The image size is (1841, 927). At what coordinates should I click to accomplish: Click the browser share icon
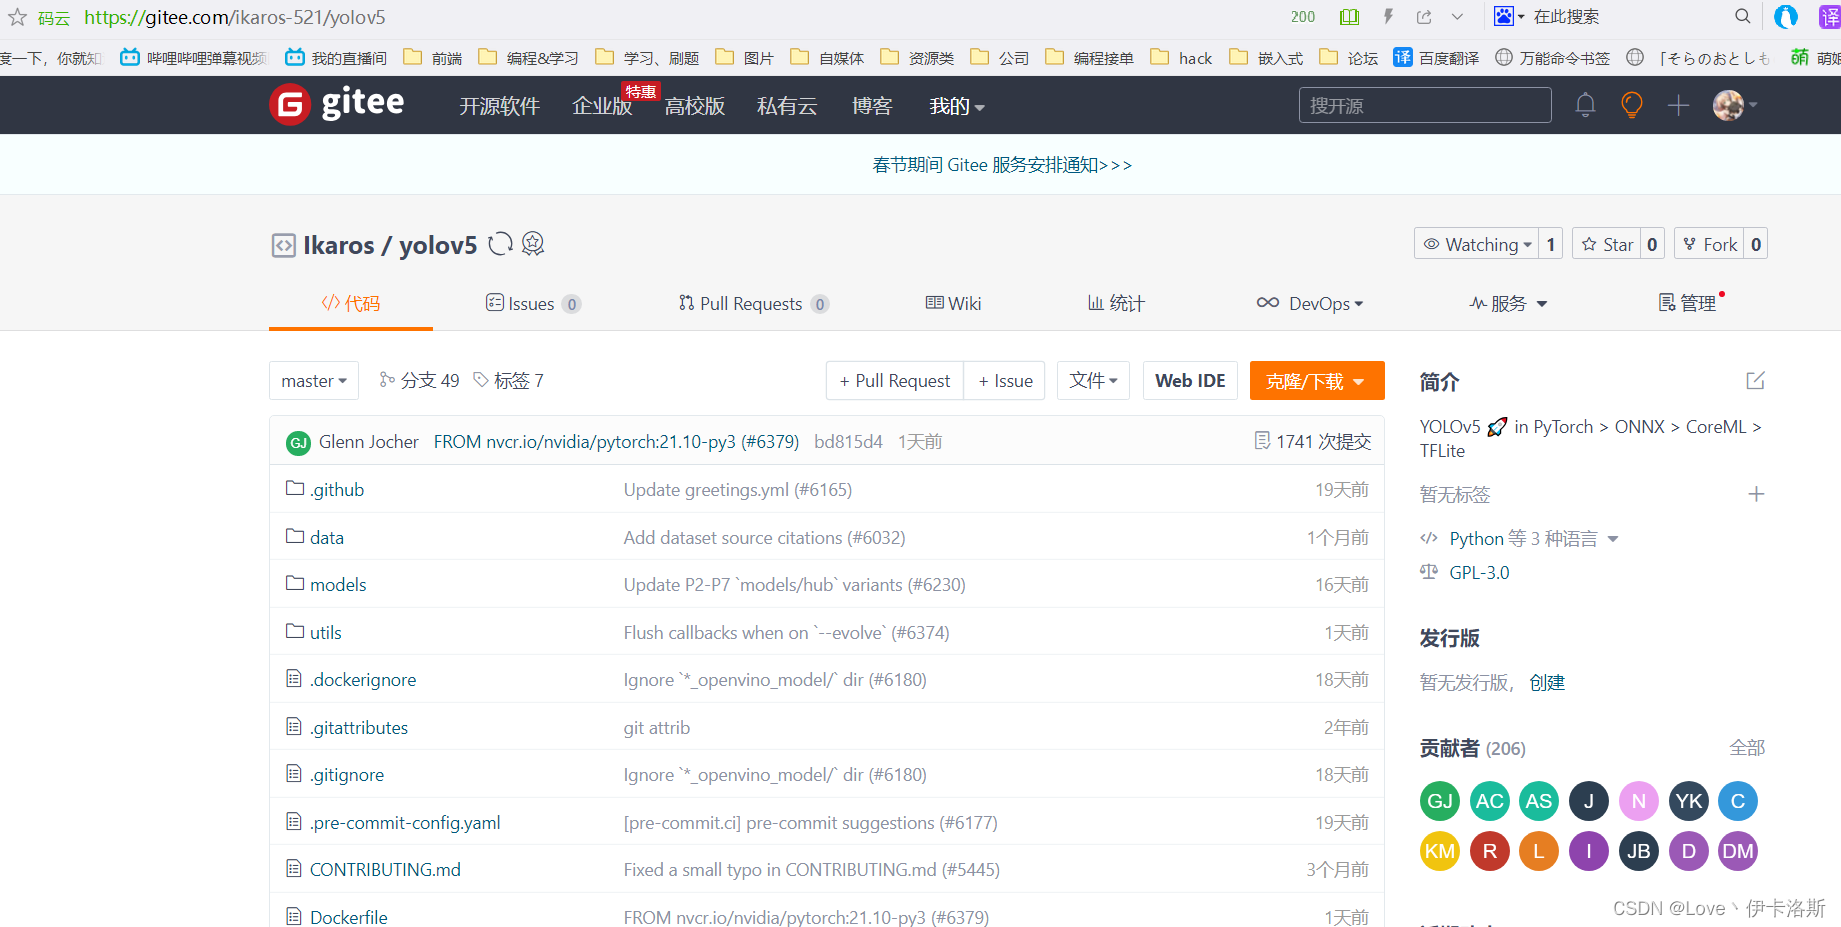click(x=1424, y=17)
